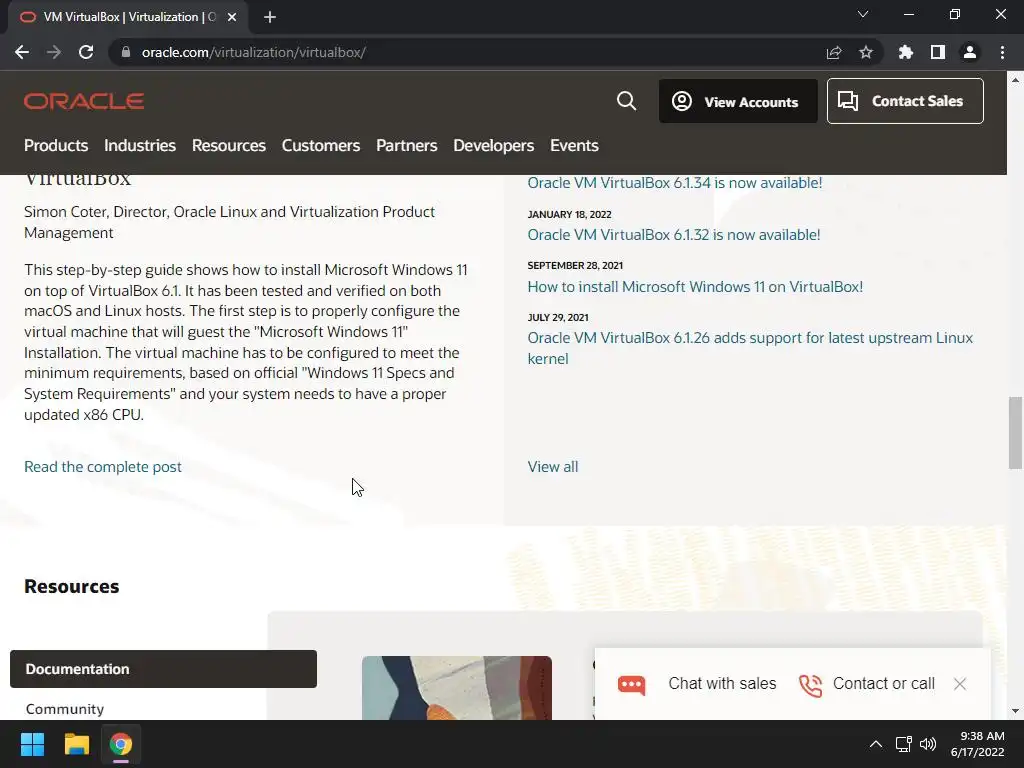The image size is (1024, 768).
Task: Click Read the complete post link
Action: pyautogui.click(x=103, y=467)
